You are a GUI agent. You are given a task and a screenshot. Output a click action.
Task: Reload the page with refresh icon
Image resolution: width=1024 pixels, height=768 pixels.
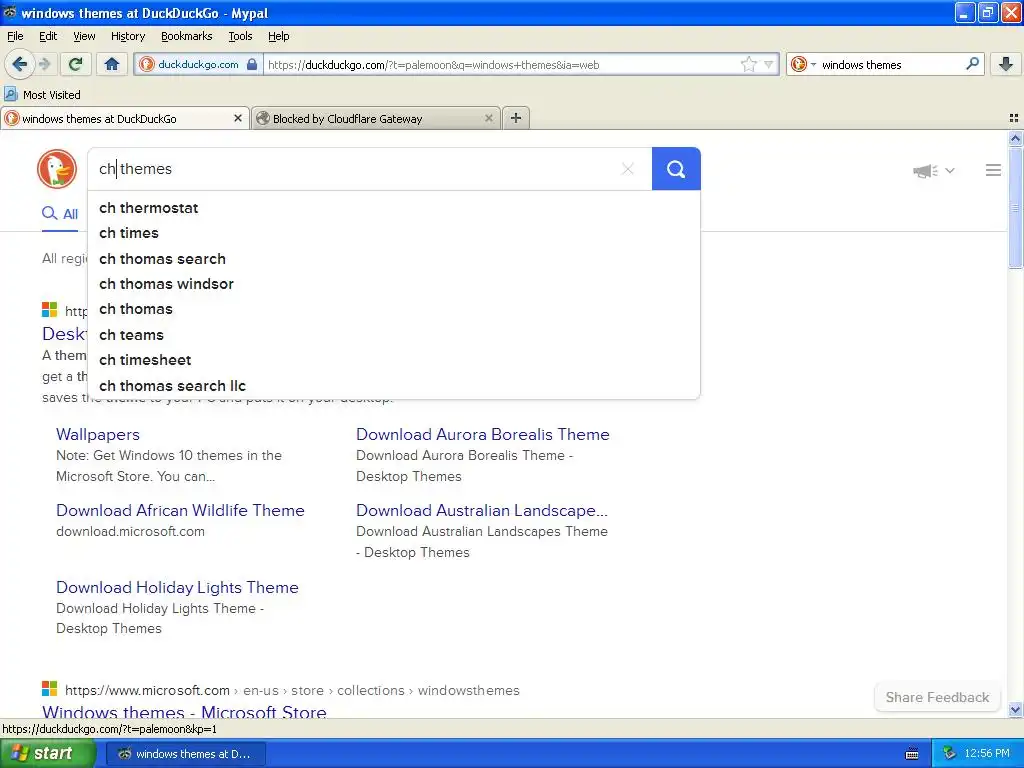point(75,64)
